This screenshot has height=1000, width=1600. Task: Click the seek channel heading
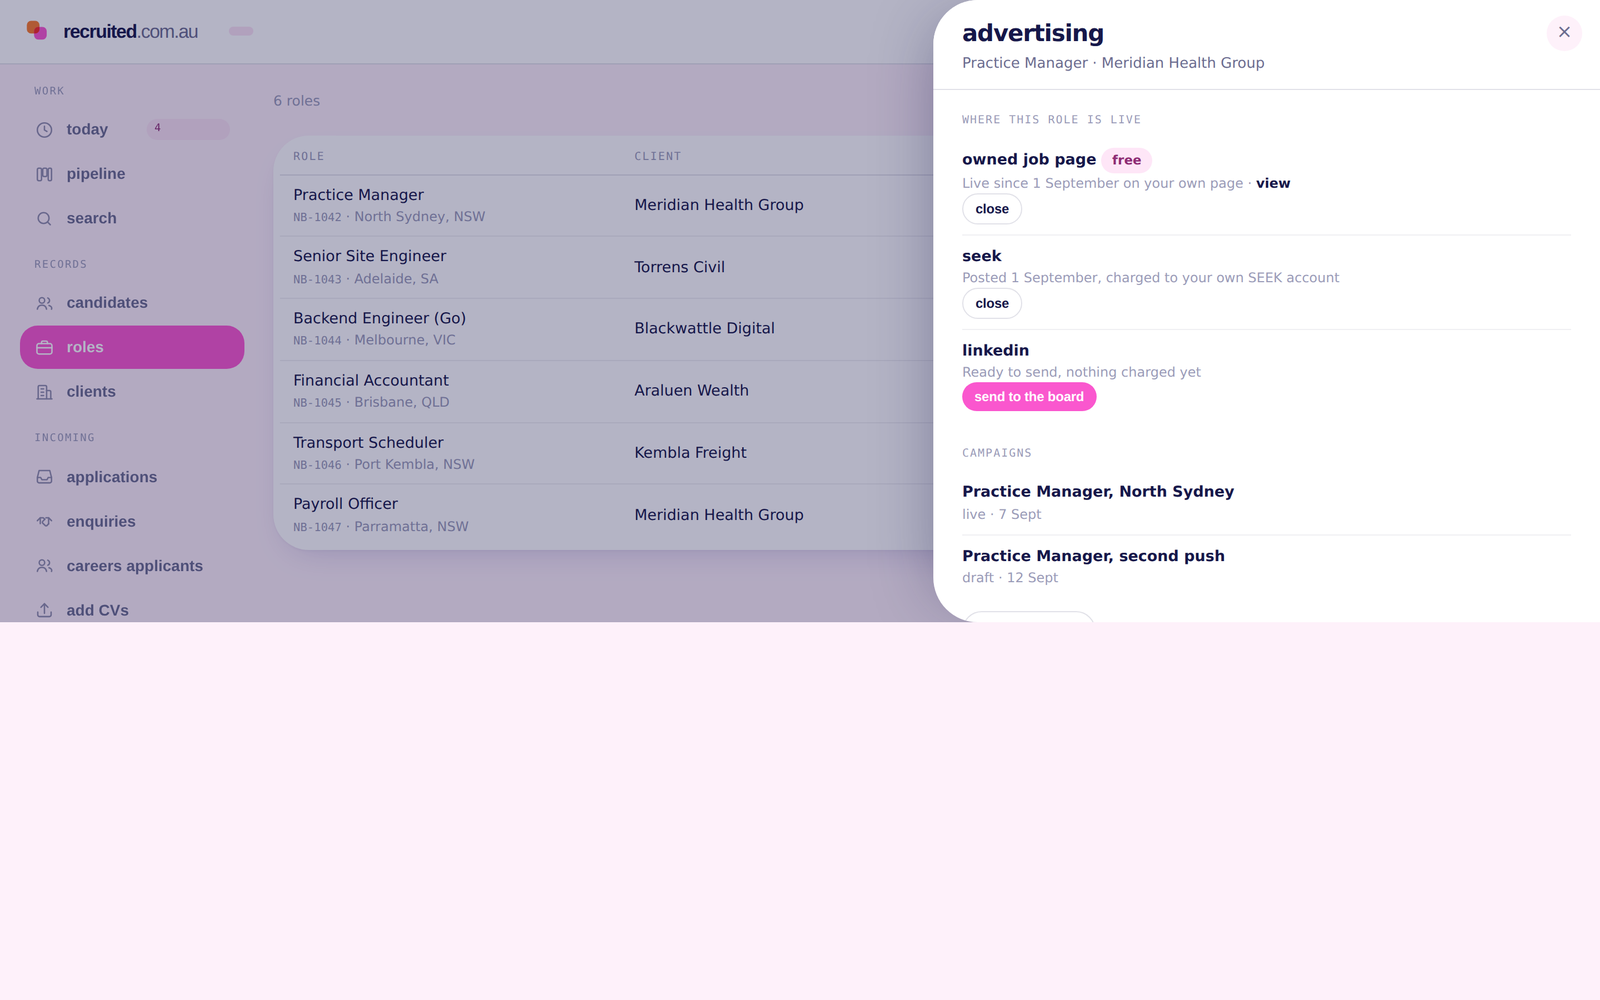tap(982, 256)
